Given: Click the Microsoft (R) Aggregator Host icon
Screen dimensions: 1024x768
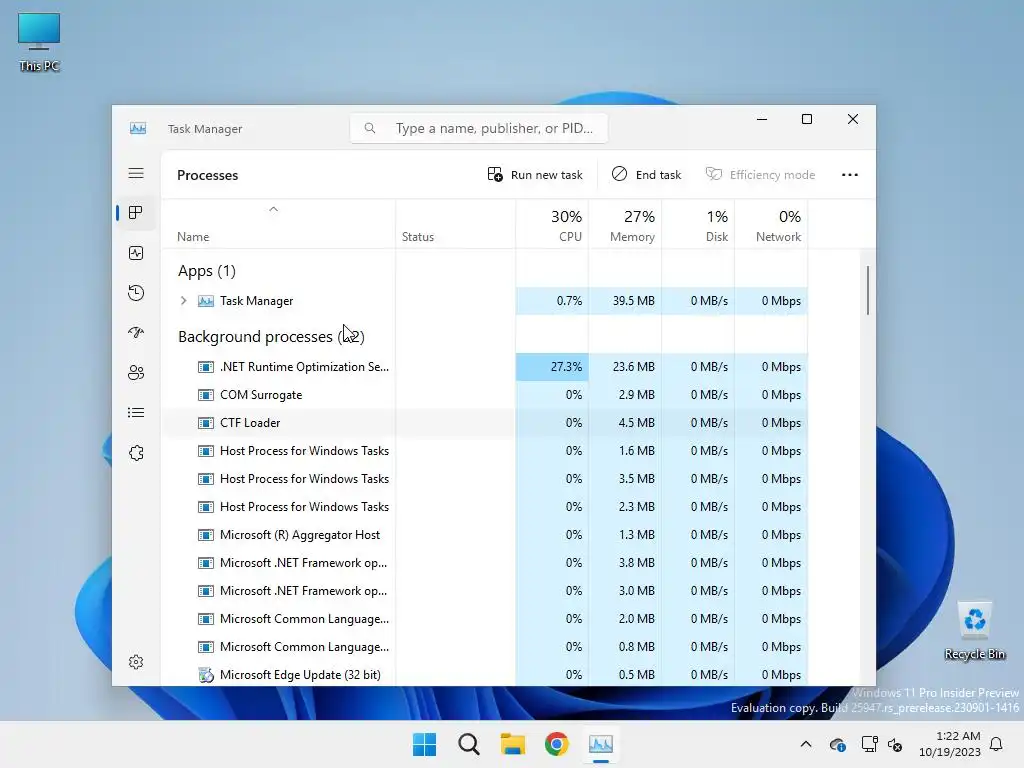Looking at the screenshot, I should pyautogui.click(x=206, y=535).
